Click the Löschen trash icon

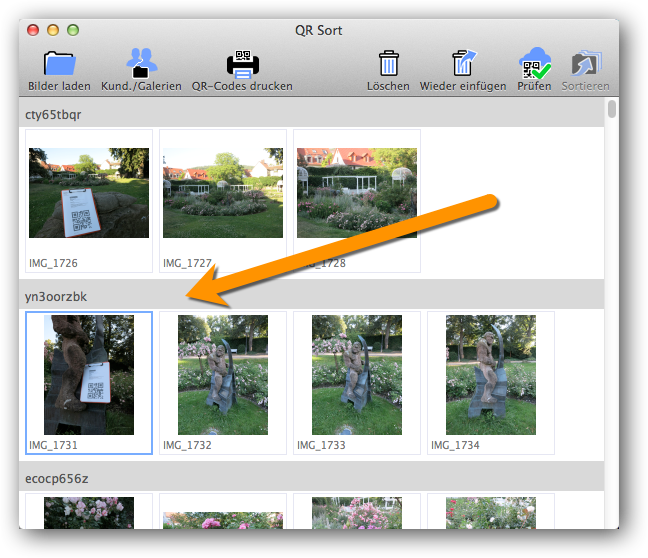(388, 64)
